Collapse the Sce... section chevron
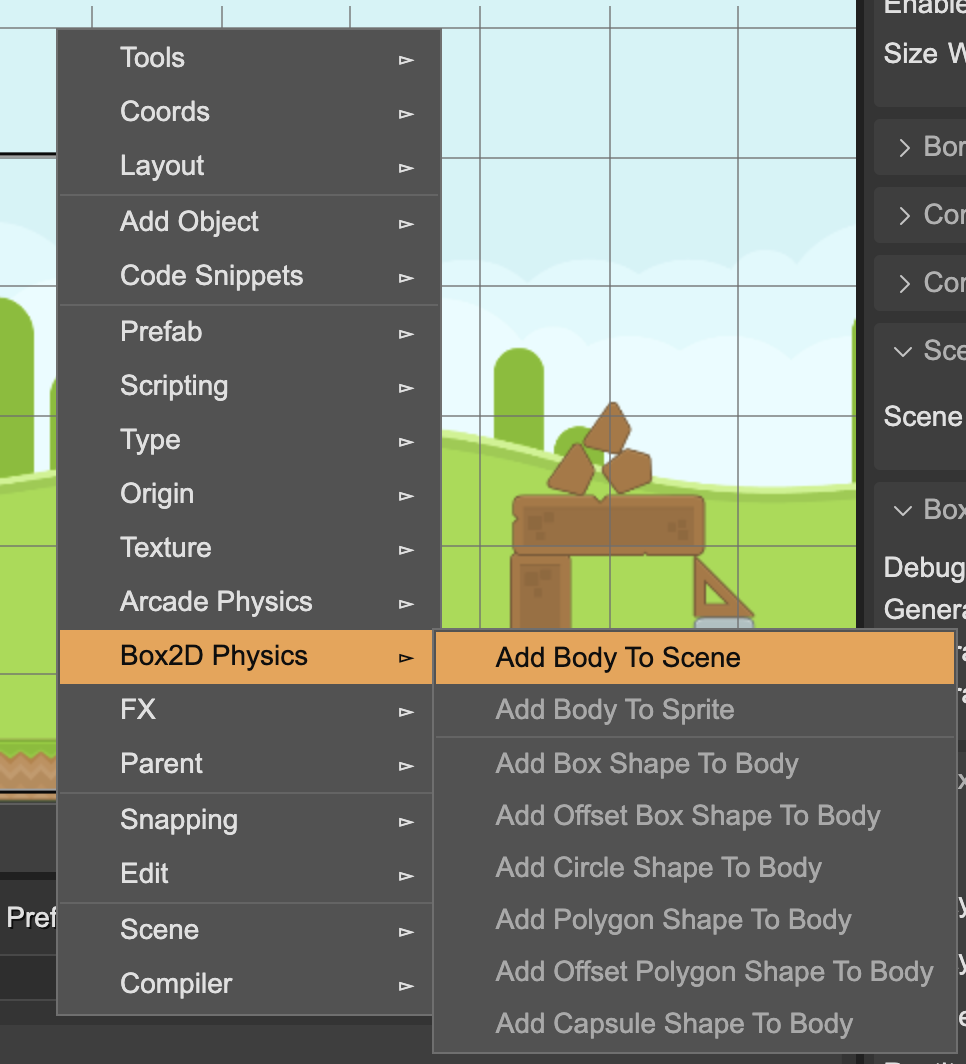 [x=903, y=352]
